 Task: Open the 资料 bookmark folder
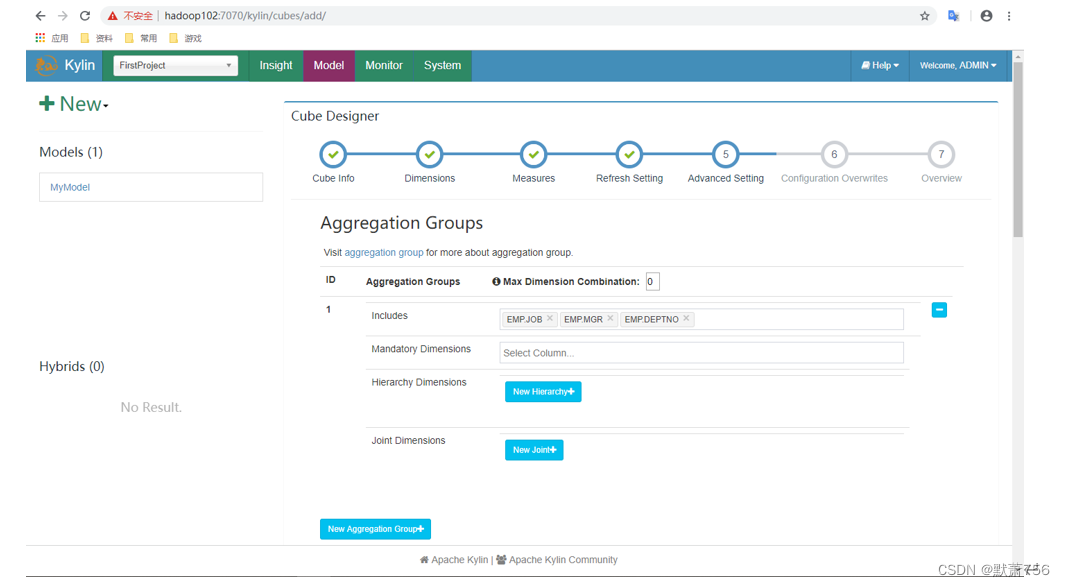(x=96, y=38)
